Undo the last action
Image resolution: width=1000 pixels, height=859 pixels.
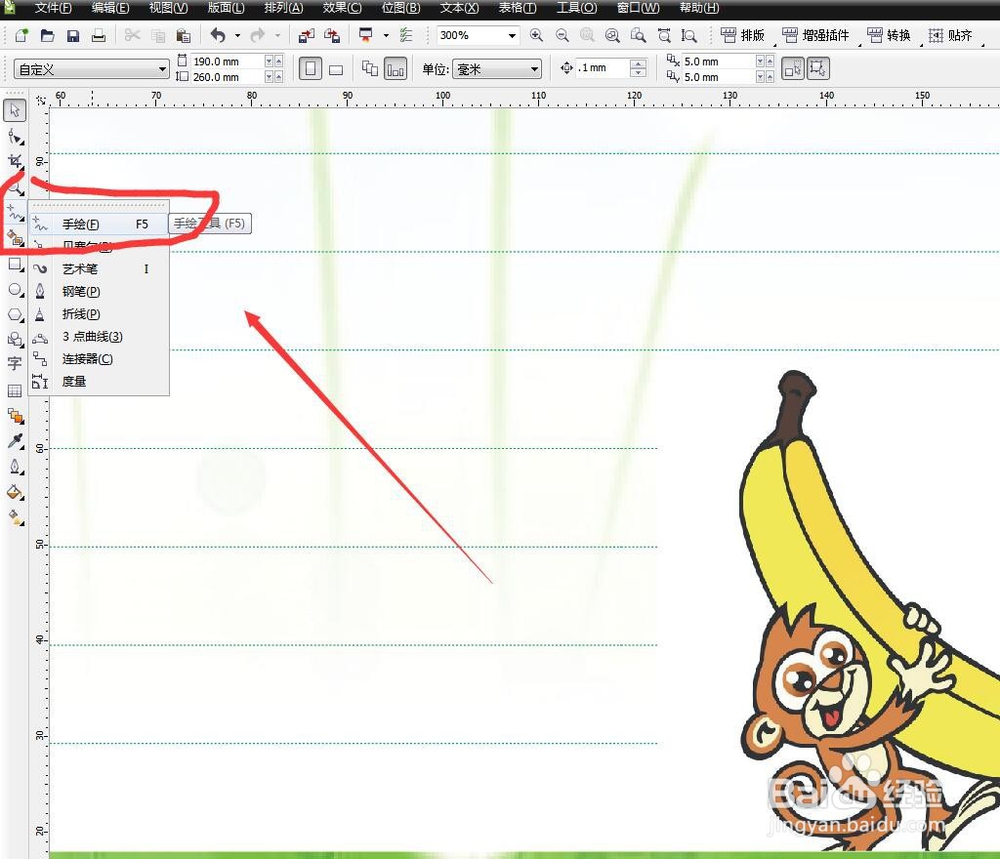tap(218, 35)
